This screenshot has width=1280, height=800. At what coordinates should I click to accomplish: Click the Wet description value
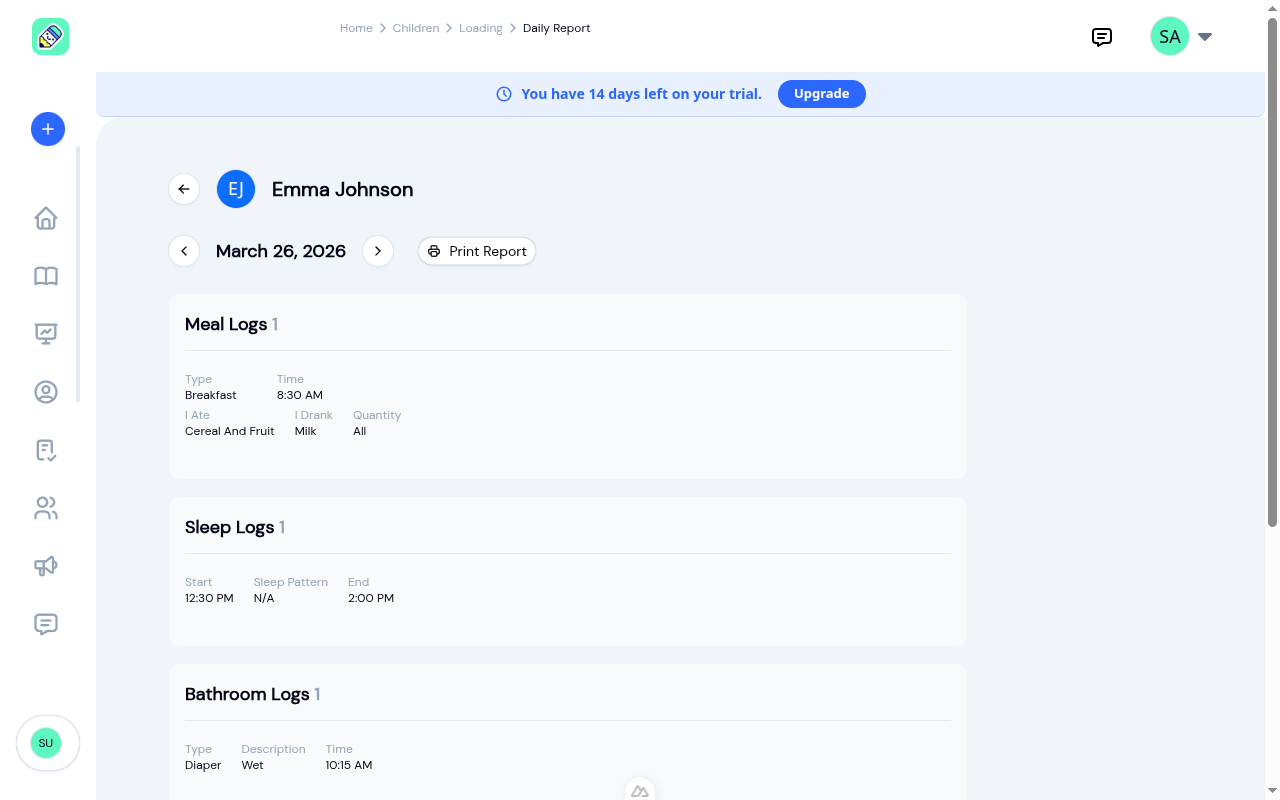tap(253, 765)
